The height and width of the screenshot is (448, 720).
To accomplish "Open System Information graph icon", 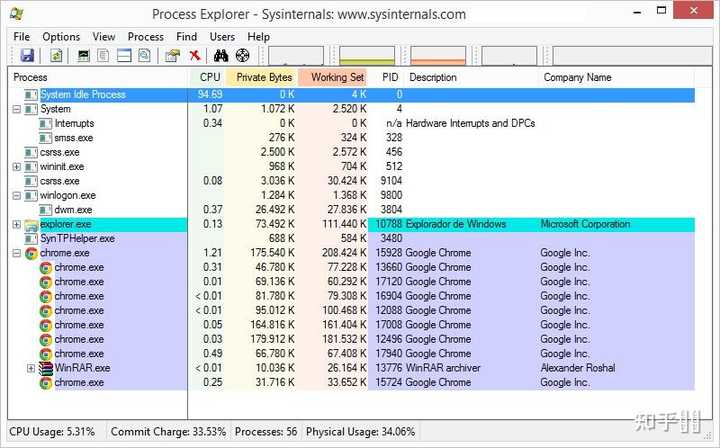I will tap(83, 56).
